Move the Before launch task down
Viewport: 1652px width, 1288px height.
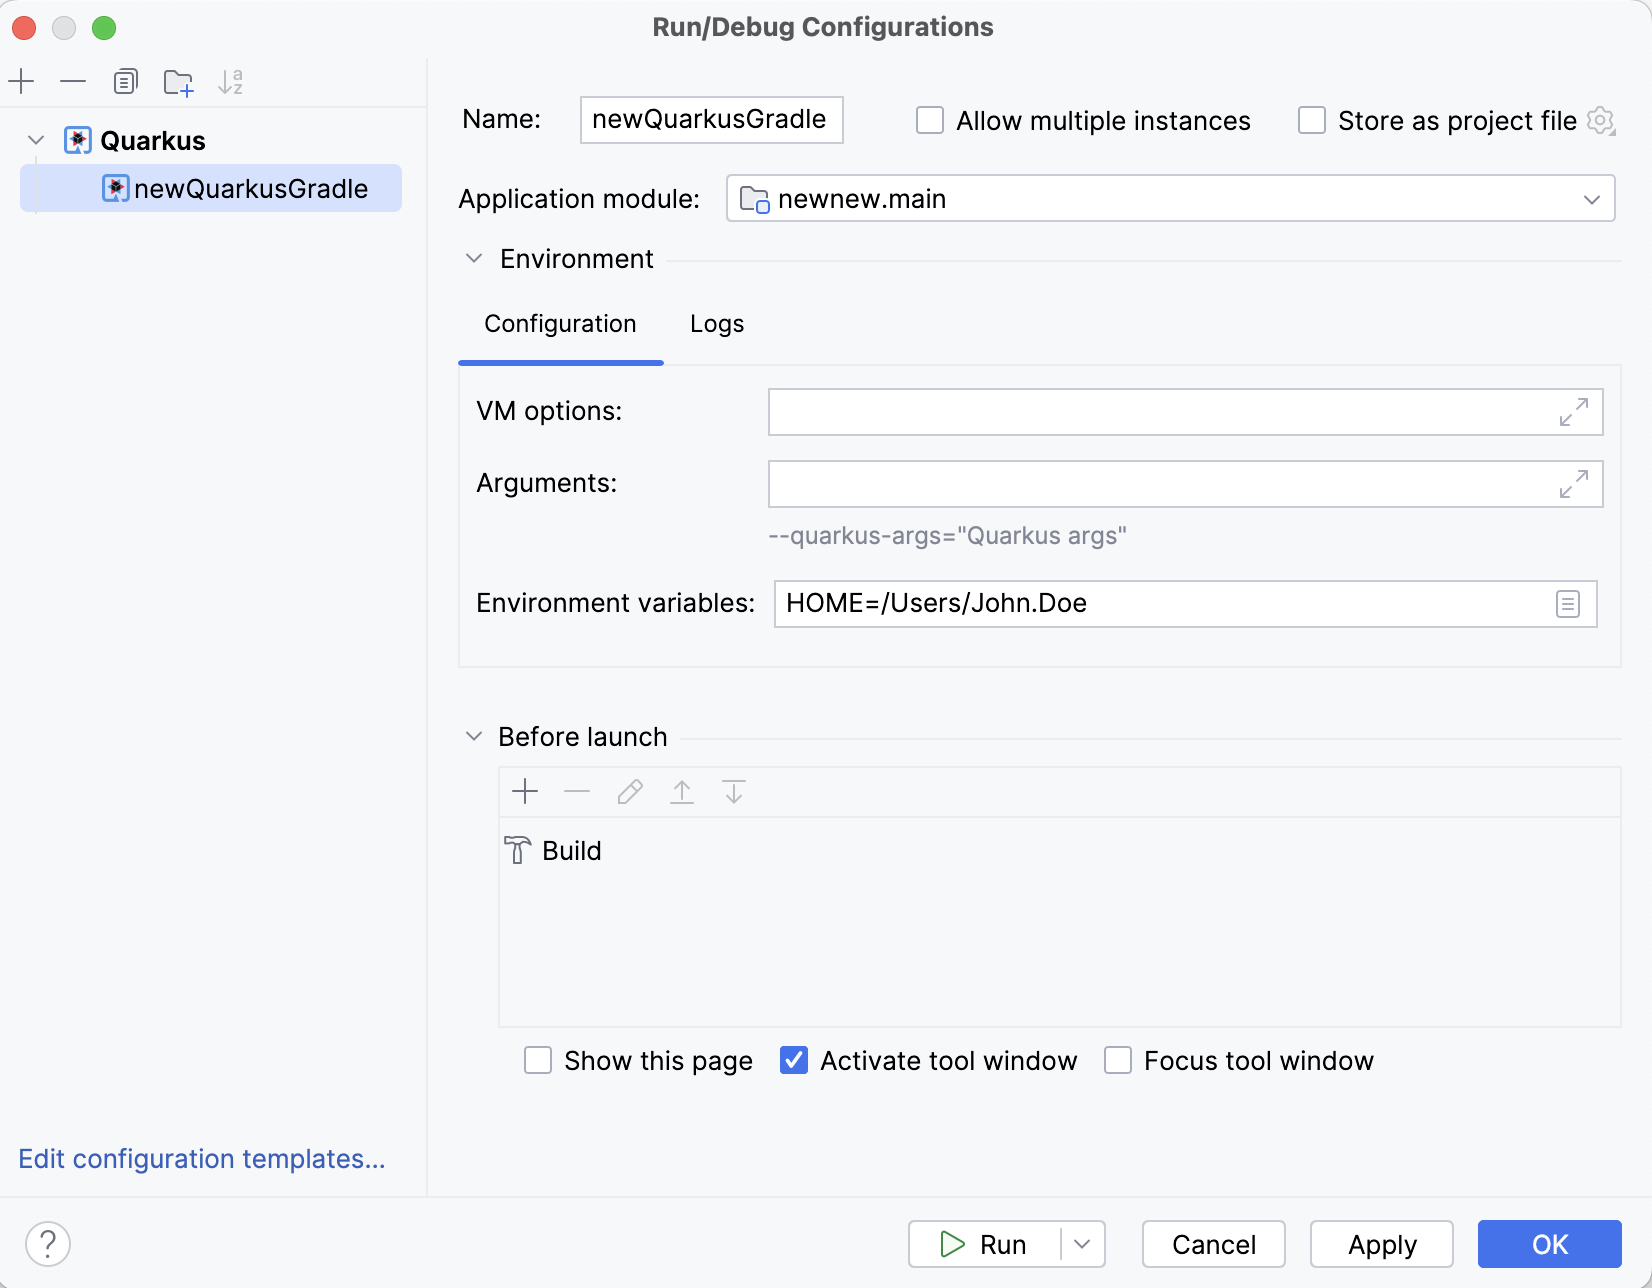click(x=734, y=792)
